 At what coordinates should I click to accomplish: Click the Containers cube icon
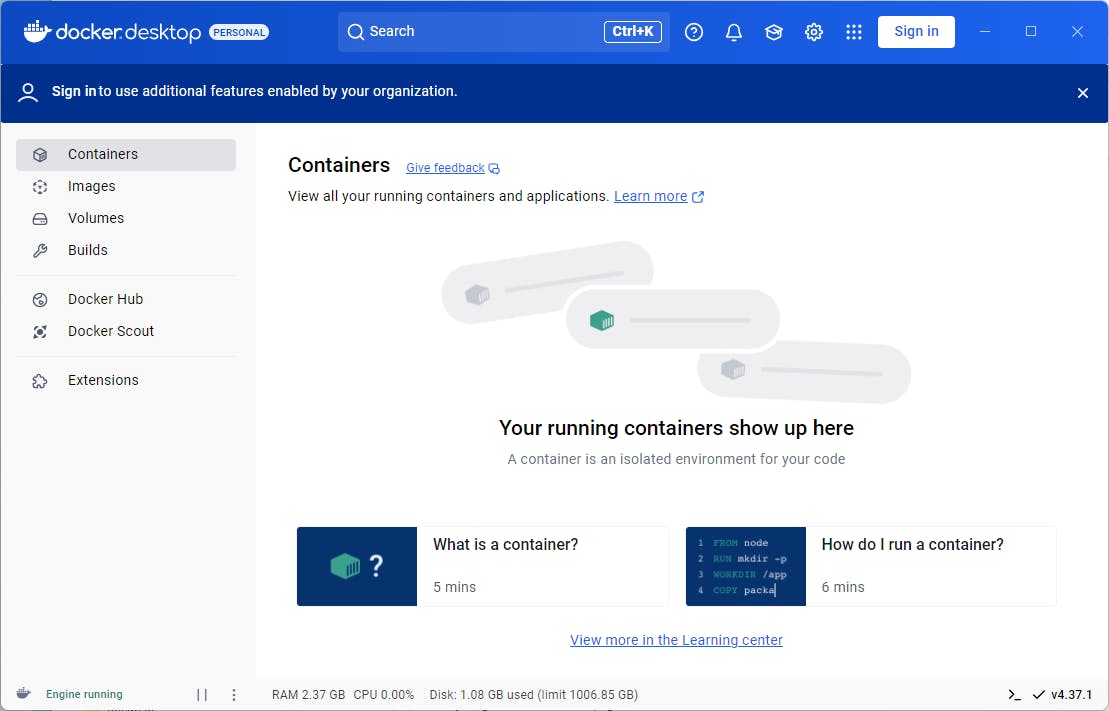point(40,154)
